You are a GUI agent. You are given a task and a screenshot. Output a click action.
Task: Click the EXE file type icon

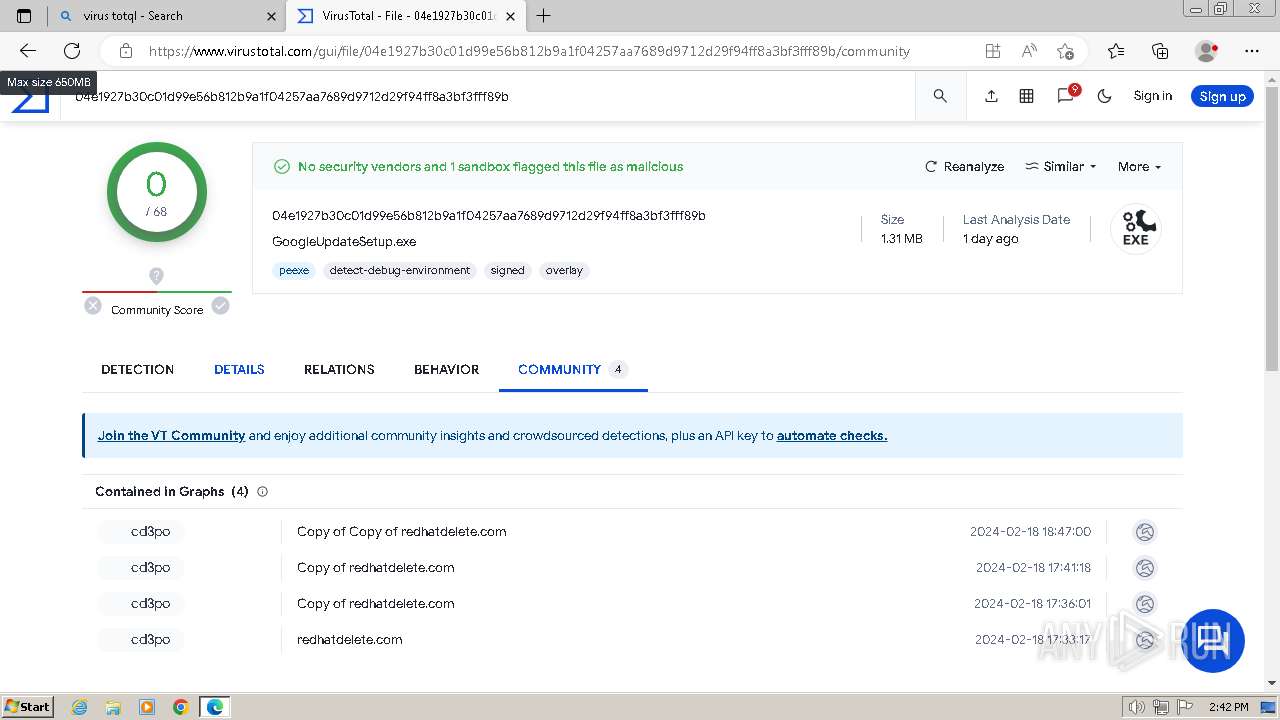click(1135, 229)
